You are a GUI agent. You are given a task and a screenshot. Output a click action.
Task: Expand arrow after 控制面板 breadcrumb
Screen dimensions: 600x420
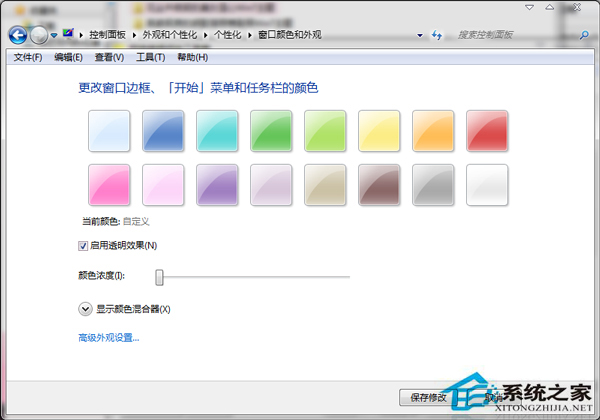coord(134,36)
